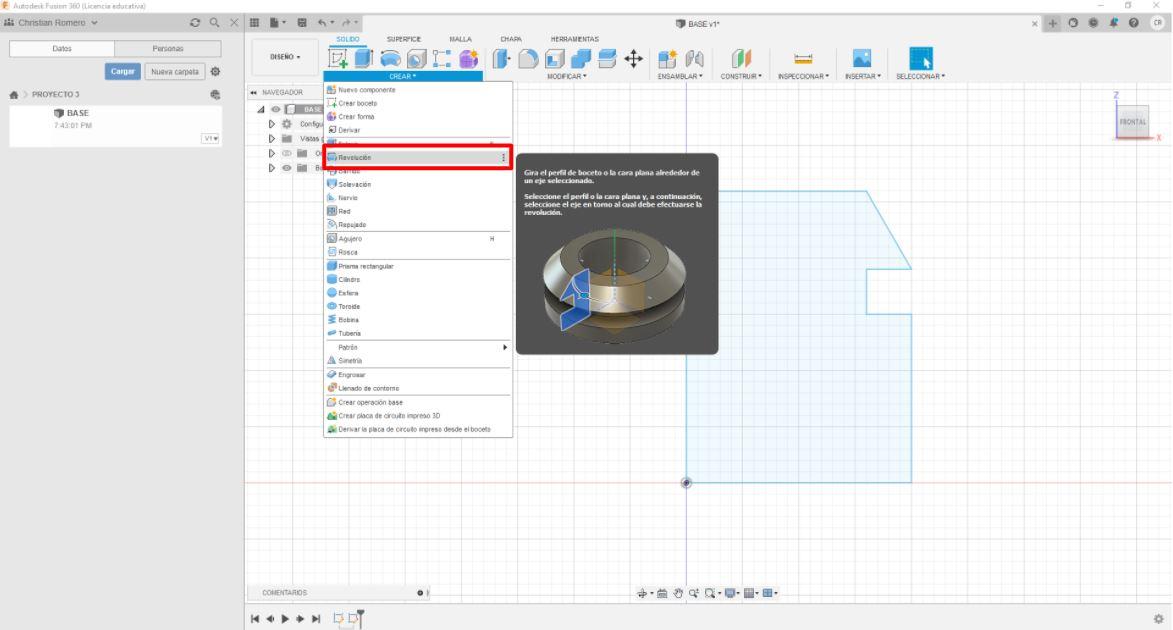Collapse the BASE root browser node
The image size is (1173, 630).
[x=261, y=109]
